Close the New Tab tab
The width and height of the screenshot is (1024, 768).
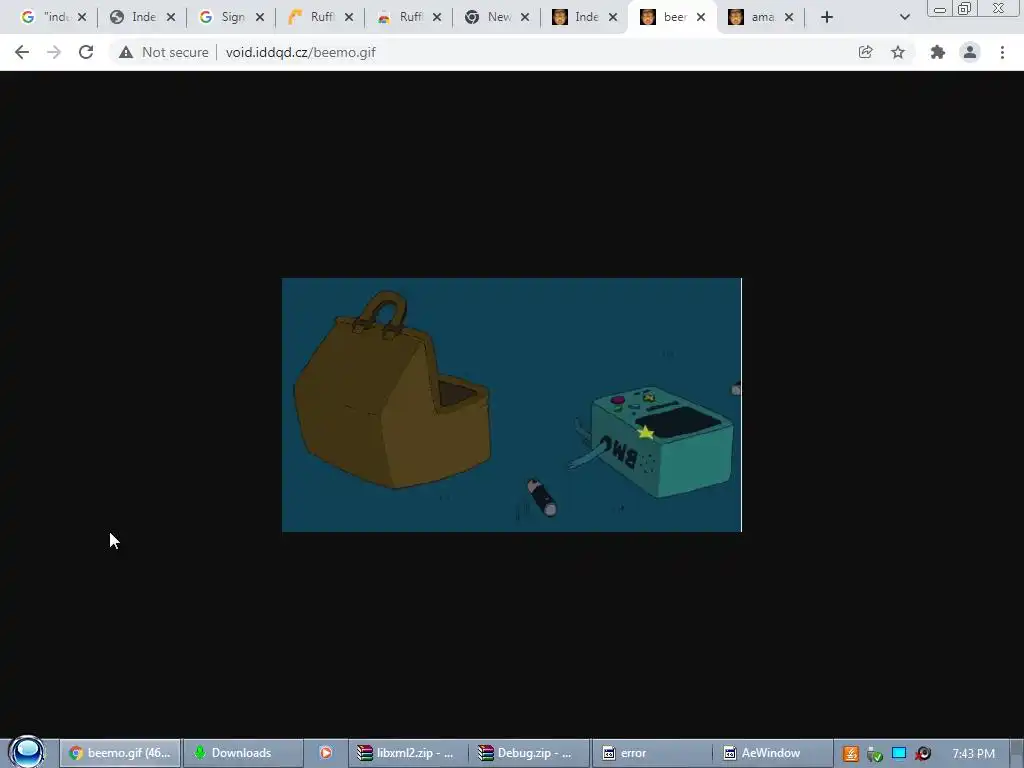click(525, 17)
